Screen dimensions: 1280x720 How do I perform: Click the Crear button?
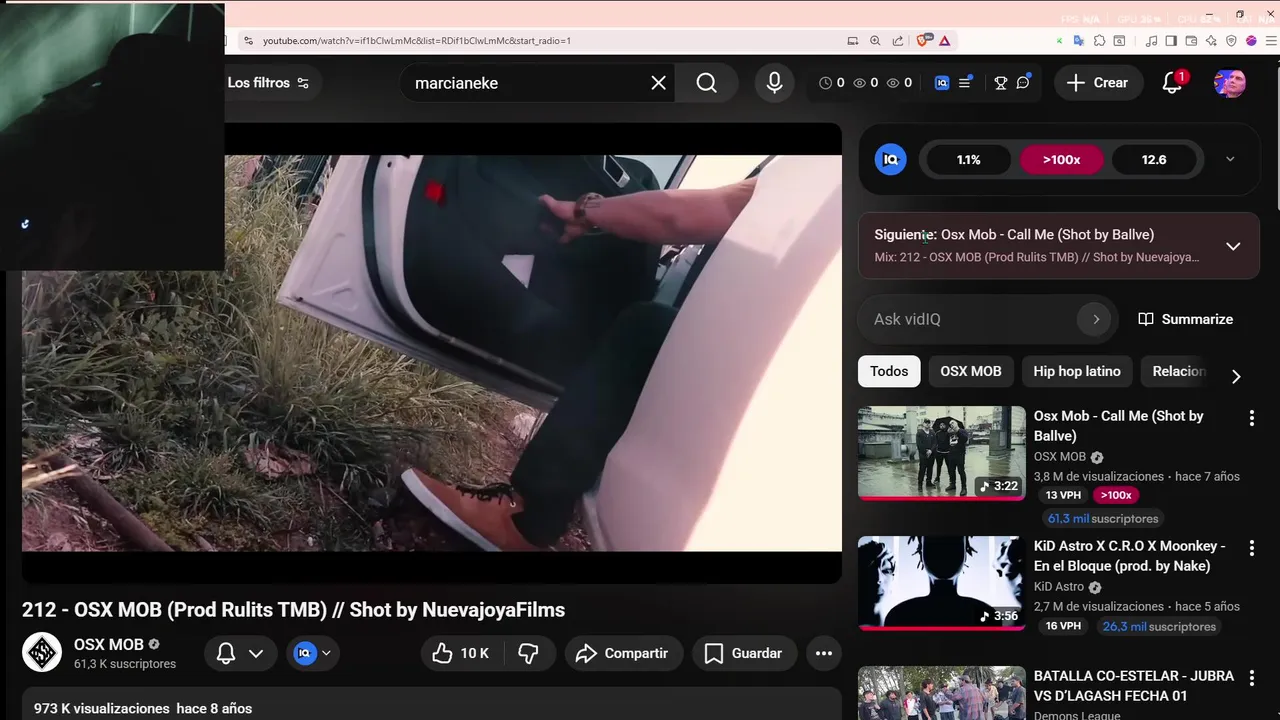click(x=1097, y=83)
